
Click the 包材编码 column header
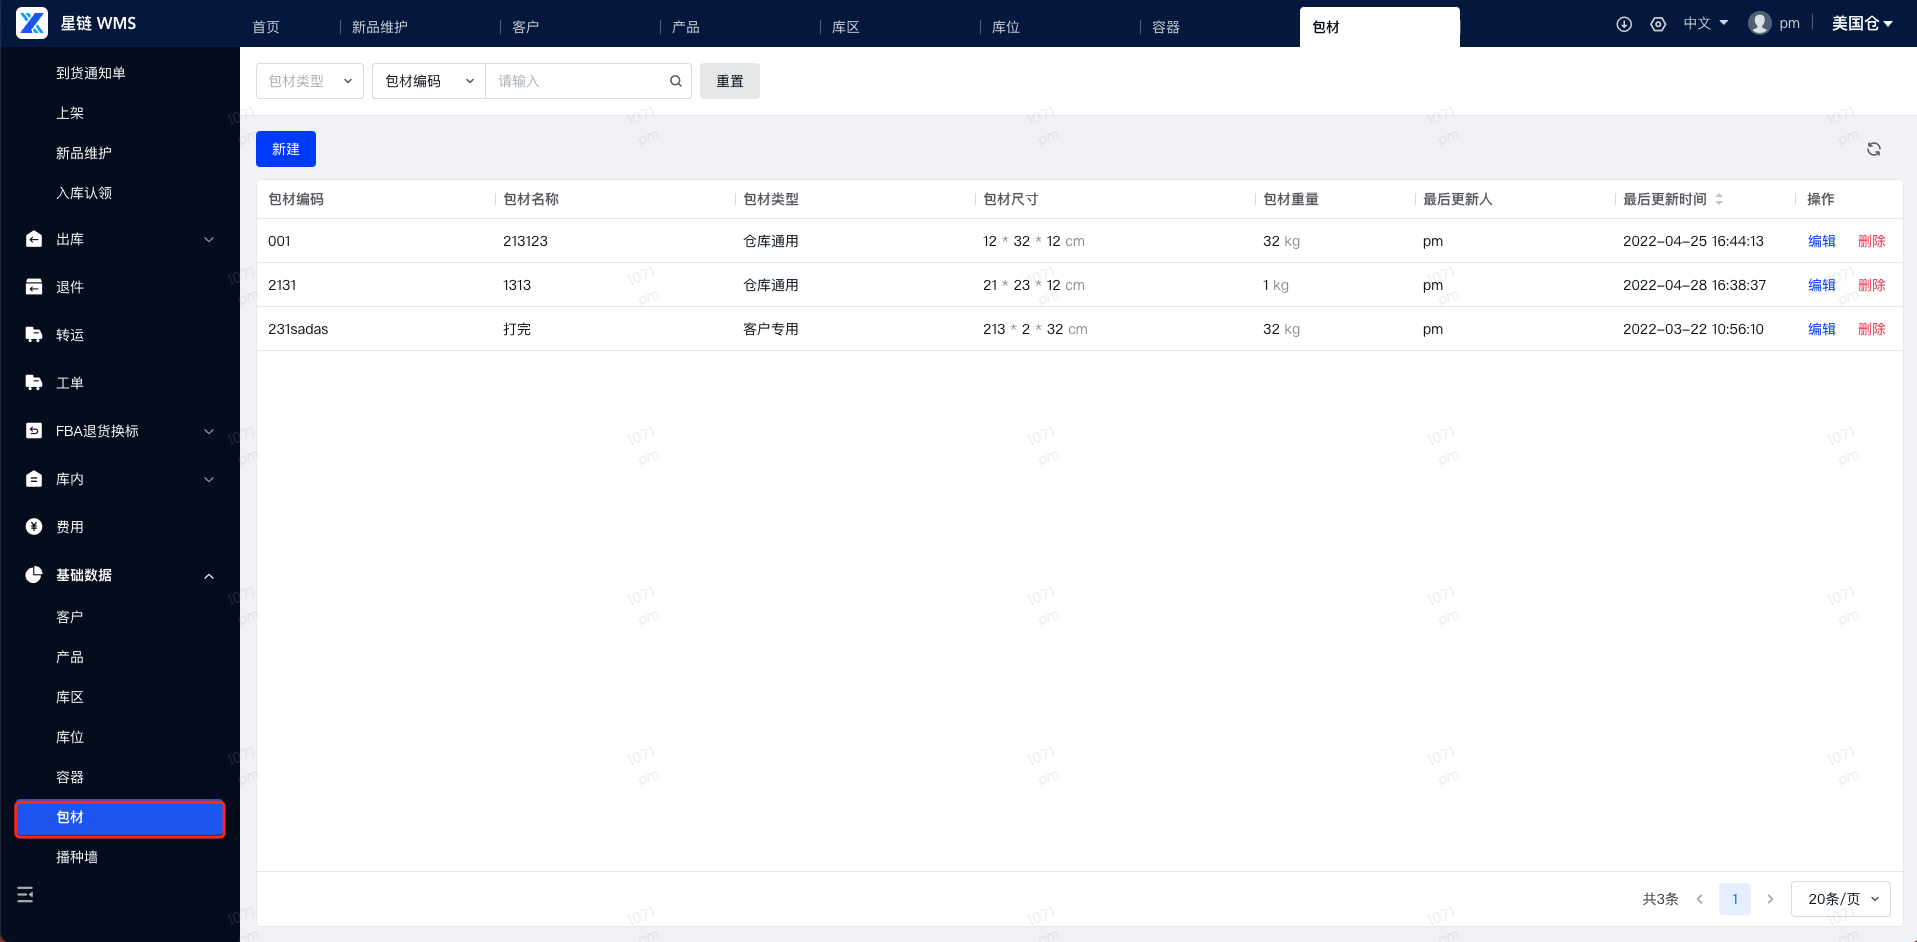tap(296, 199)
